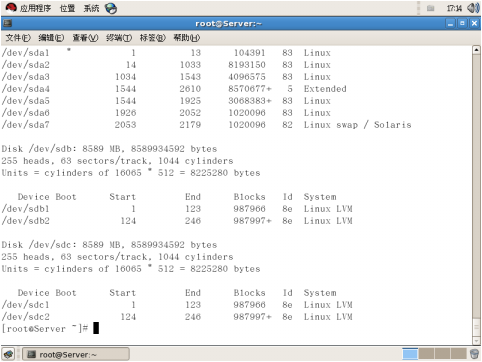Select root@Server:~ taskbar button
The width and height of the screenshot is (482, 362).
click(x=76, y=354)
